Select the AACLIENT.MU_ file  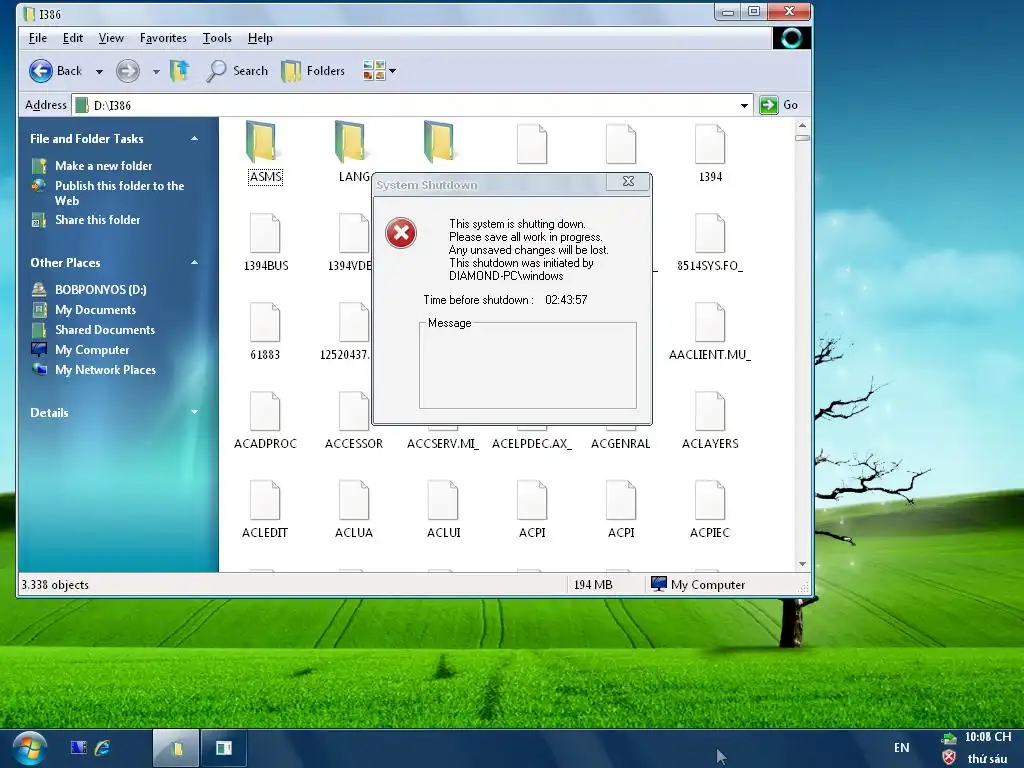710,330
